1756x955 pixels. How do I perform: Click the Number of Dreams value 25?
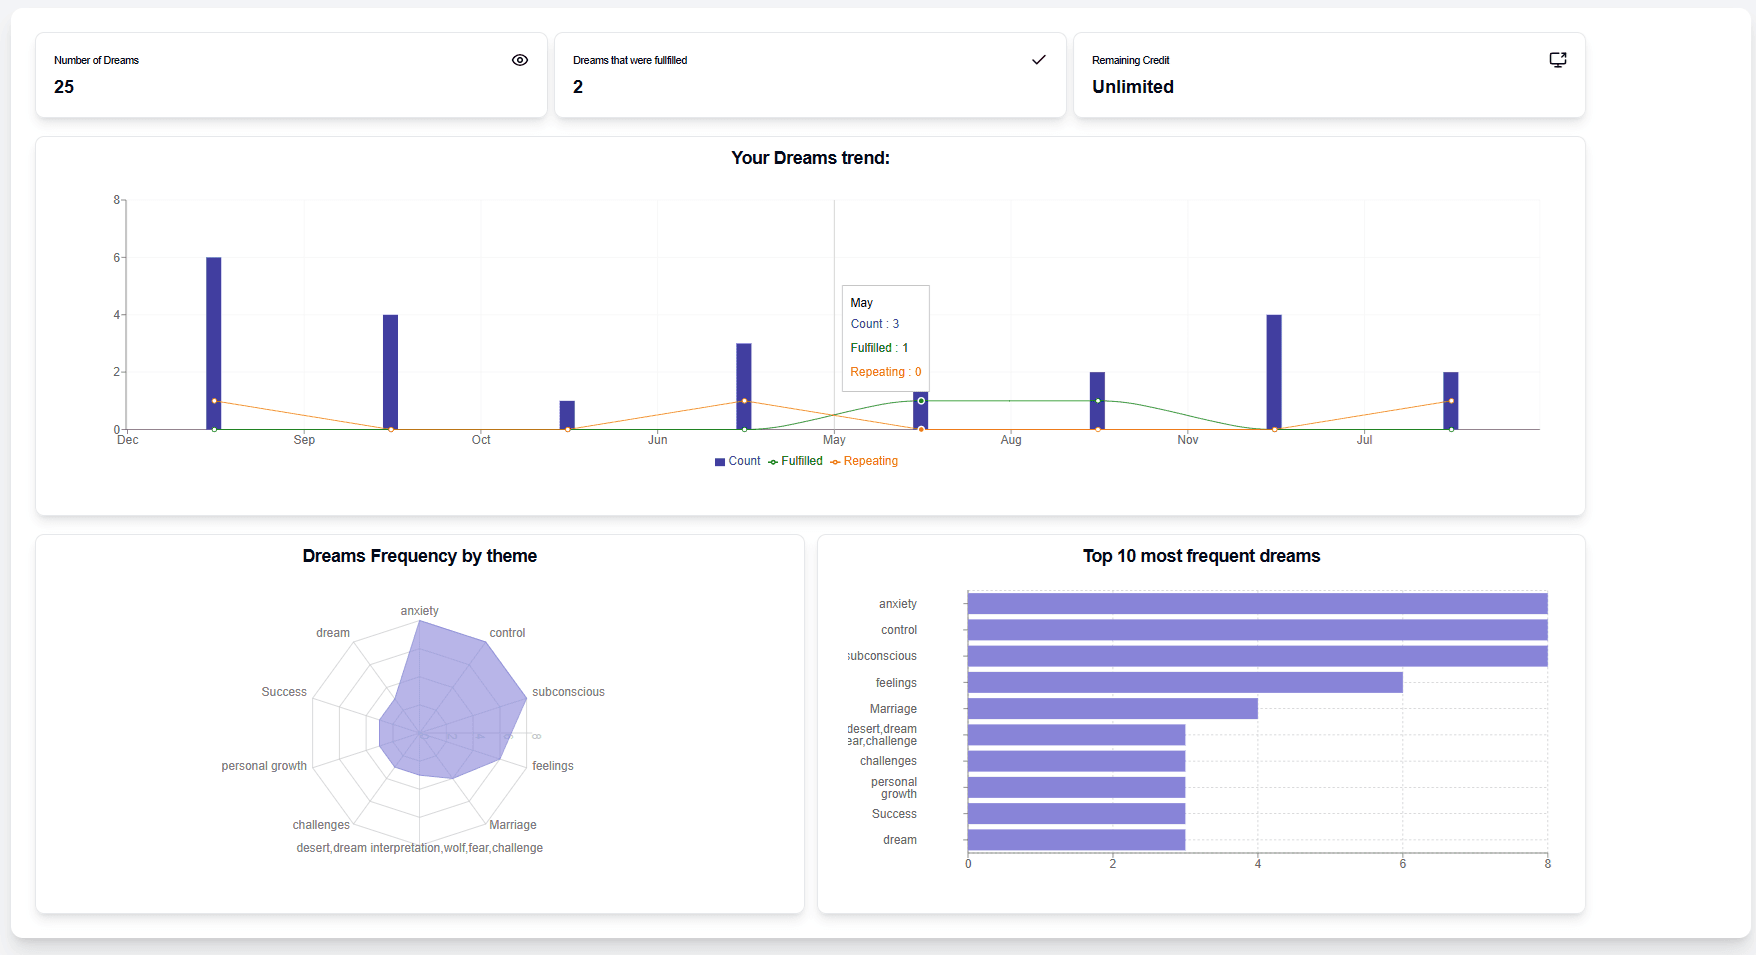click(63, 87)
